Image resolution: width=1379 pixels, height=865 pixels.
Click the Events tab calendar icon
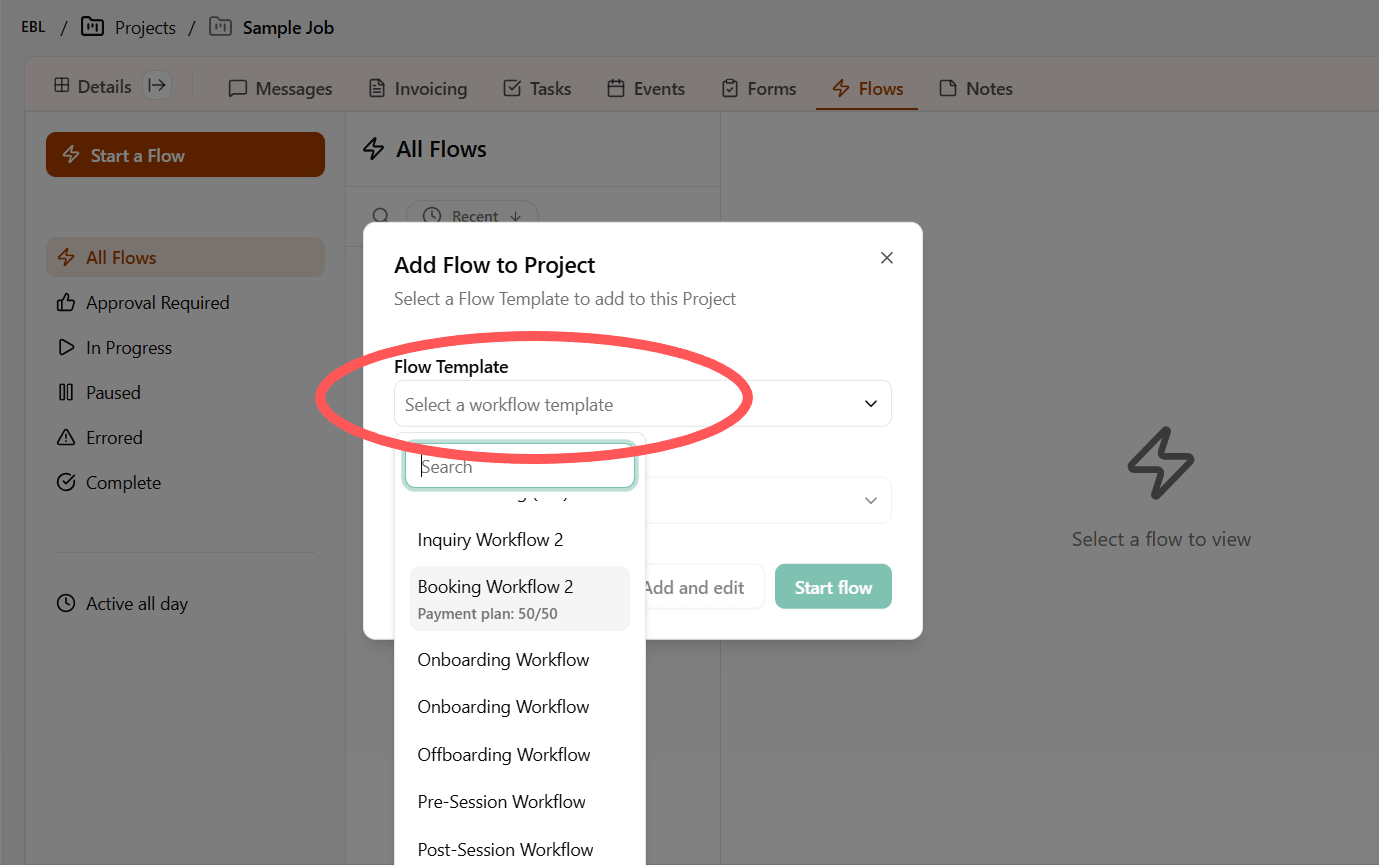click(616, 88)
